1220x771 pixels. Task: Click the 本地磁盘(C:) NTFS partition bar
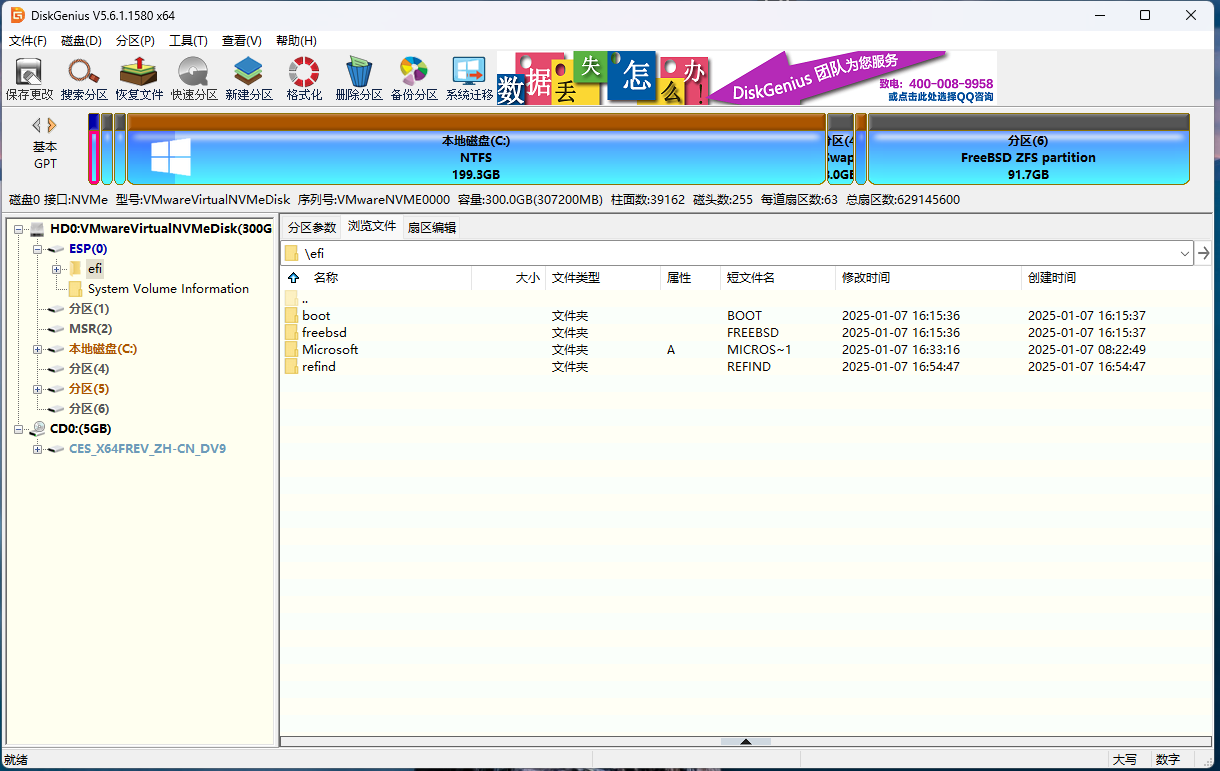[x=476, y=149]
